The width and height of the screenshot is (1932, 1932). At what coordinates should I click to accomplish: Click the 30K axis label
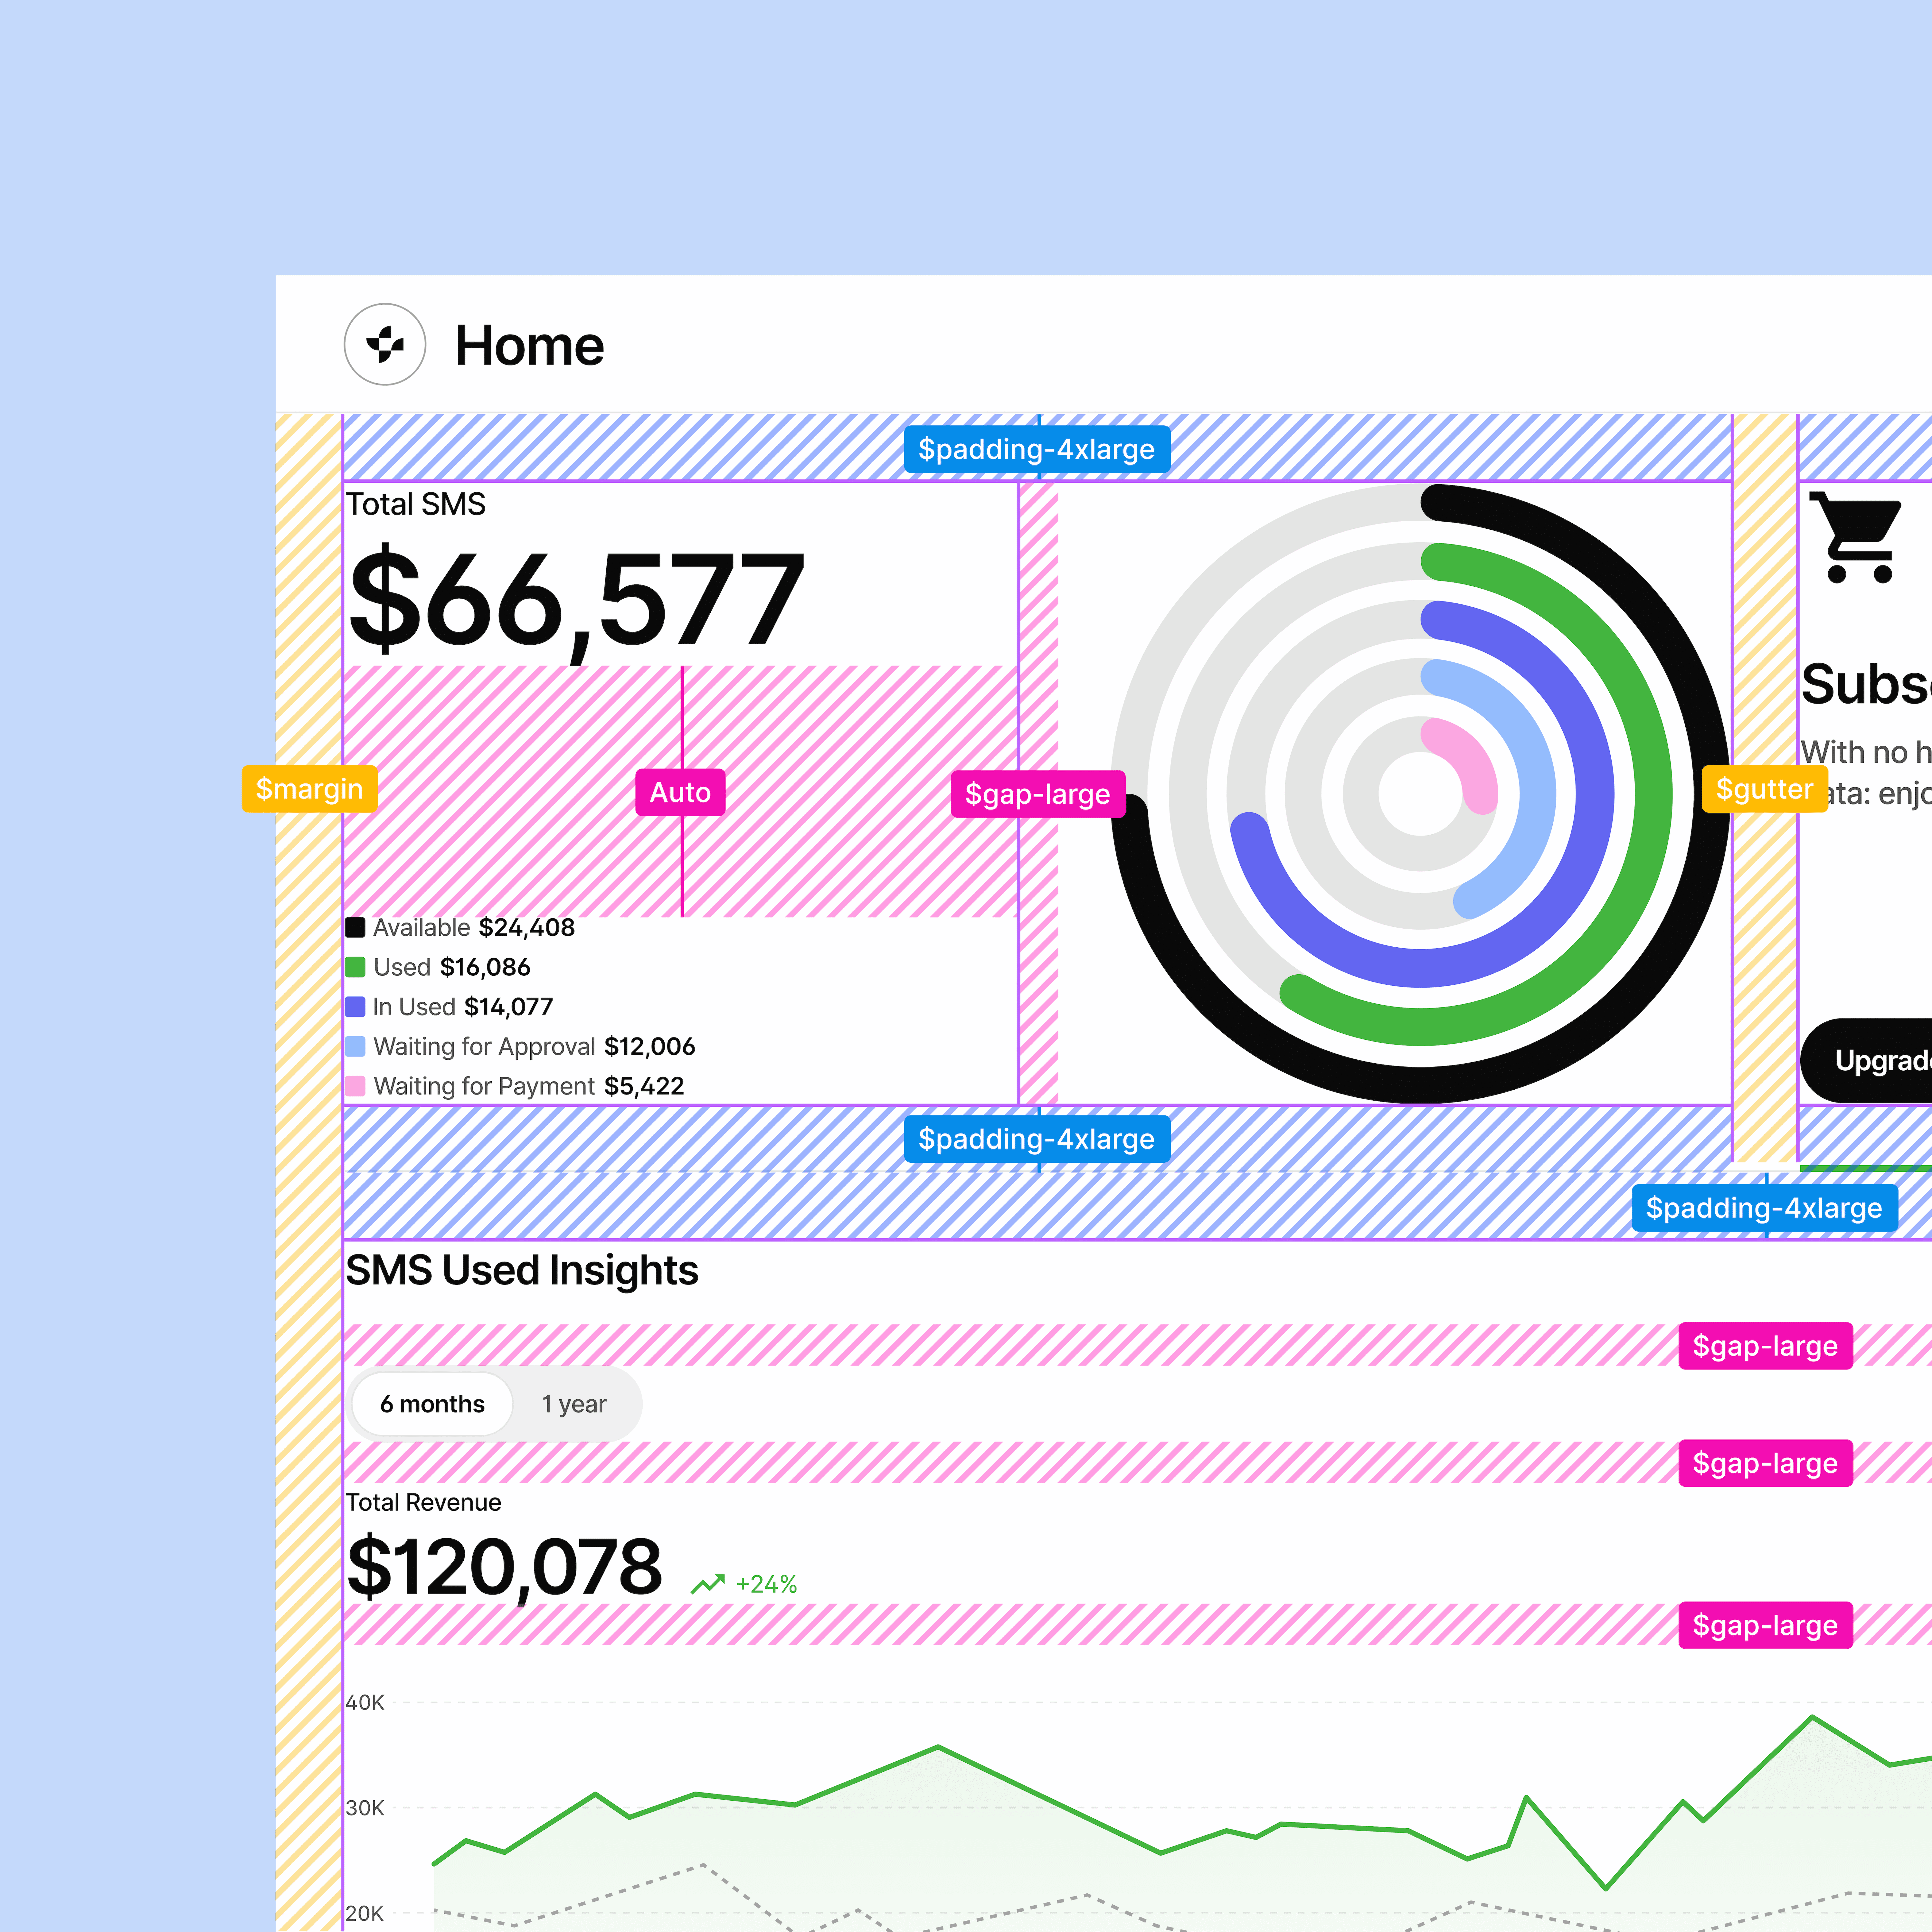click(365, 1808)
